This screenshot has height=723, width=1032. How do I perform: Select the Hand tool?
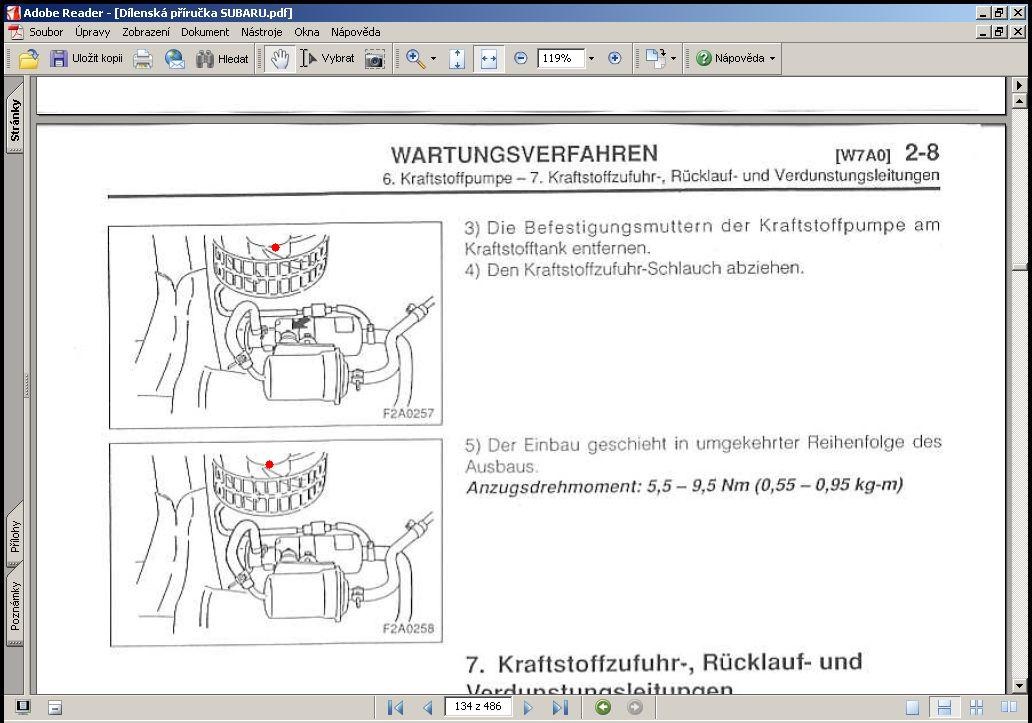(280, 59)
